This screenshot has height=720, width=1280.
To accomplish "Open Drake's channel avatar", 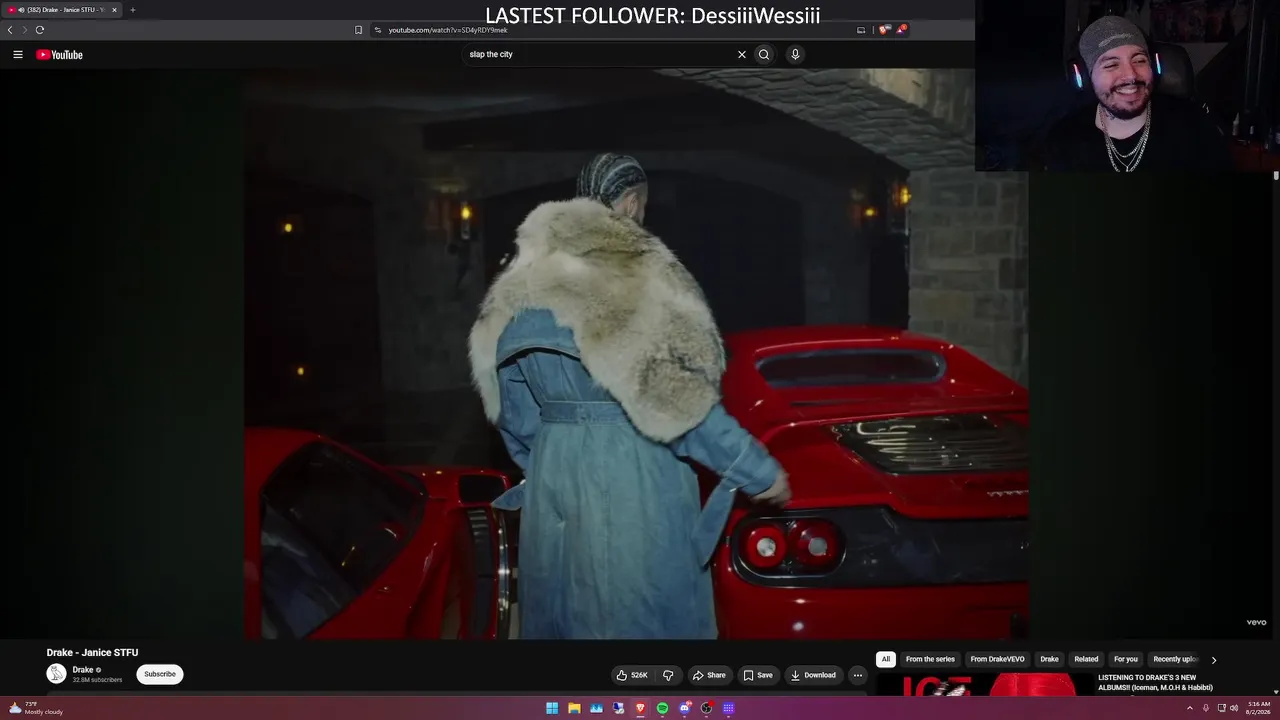I will point(56,674).
